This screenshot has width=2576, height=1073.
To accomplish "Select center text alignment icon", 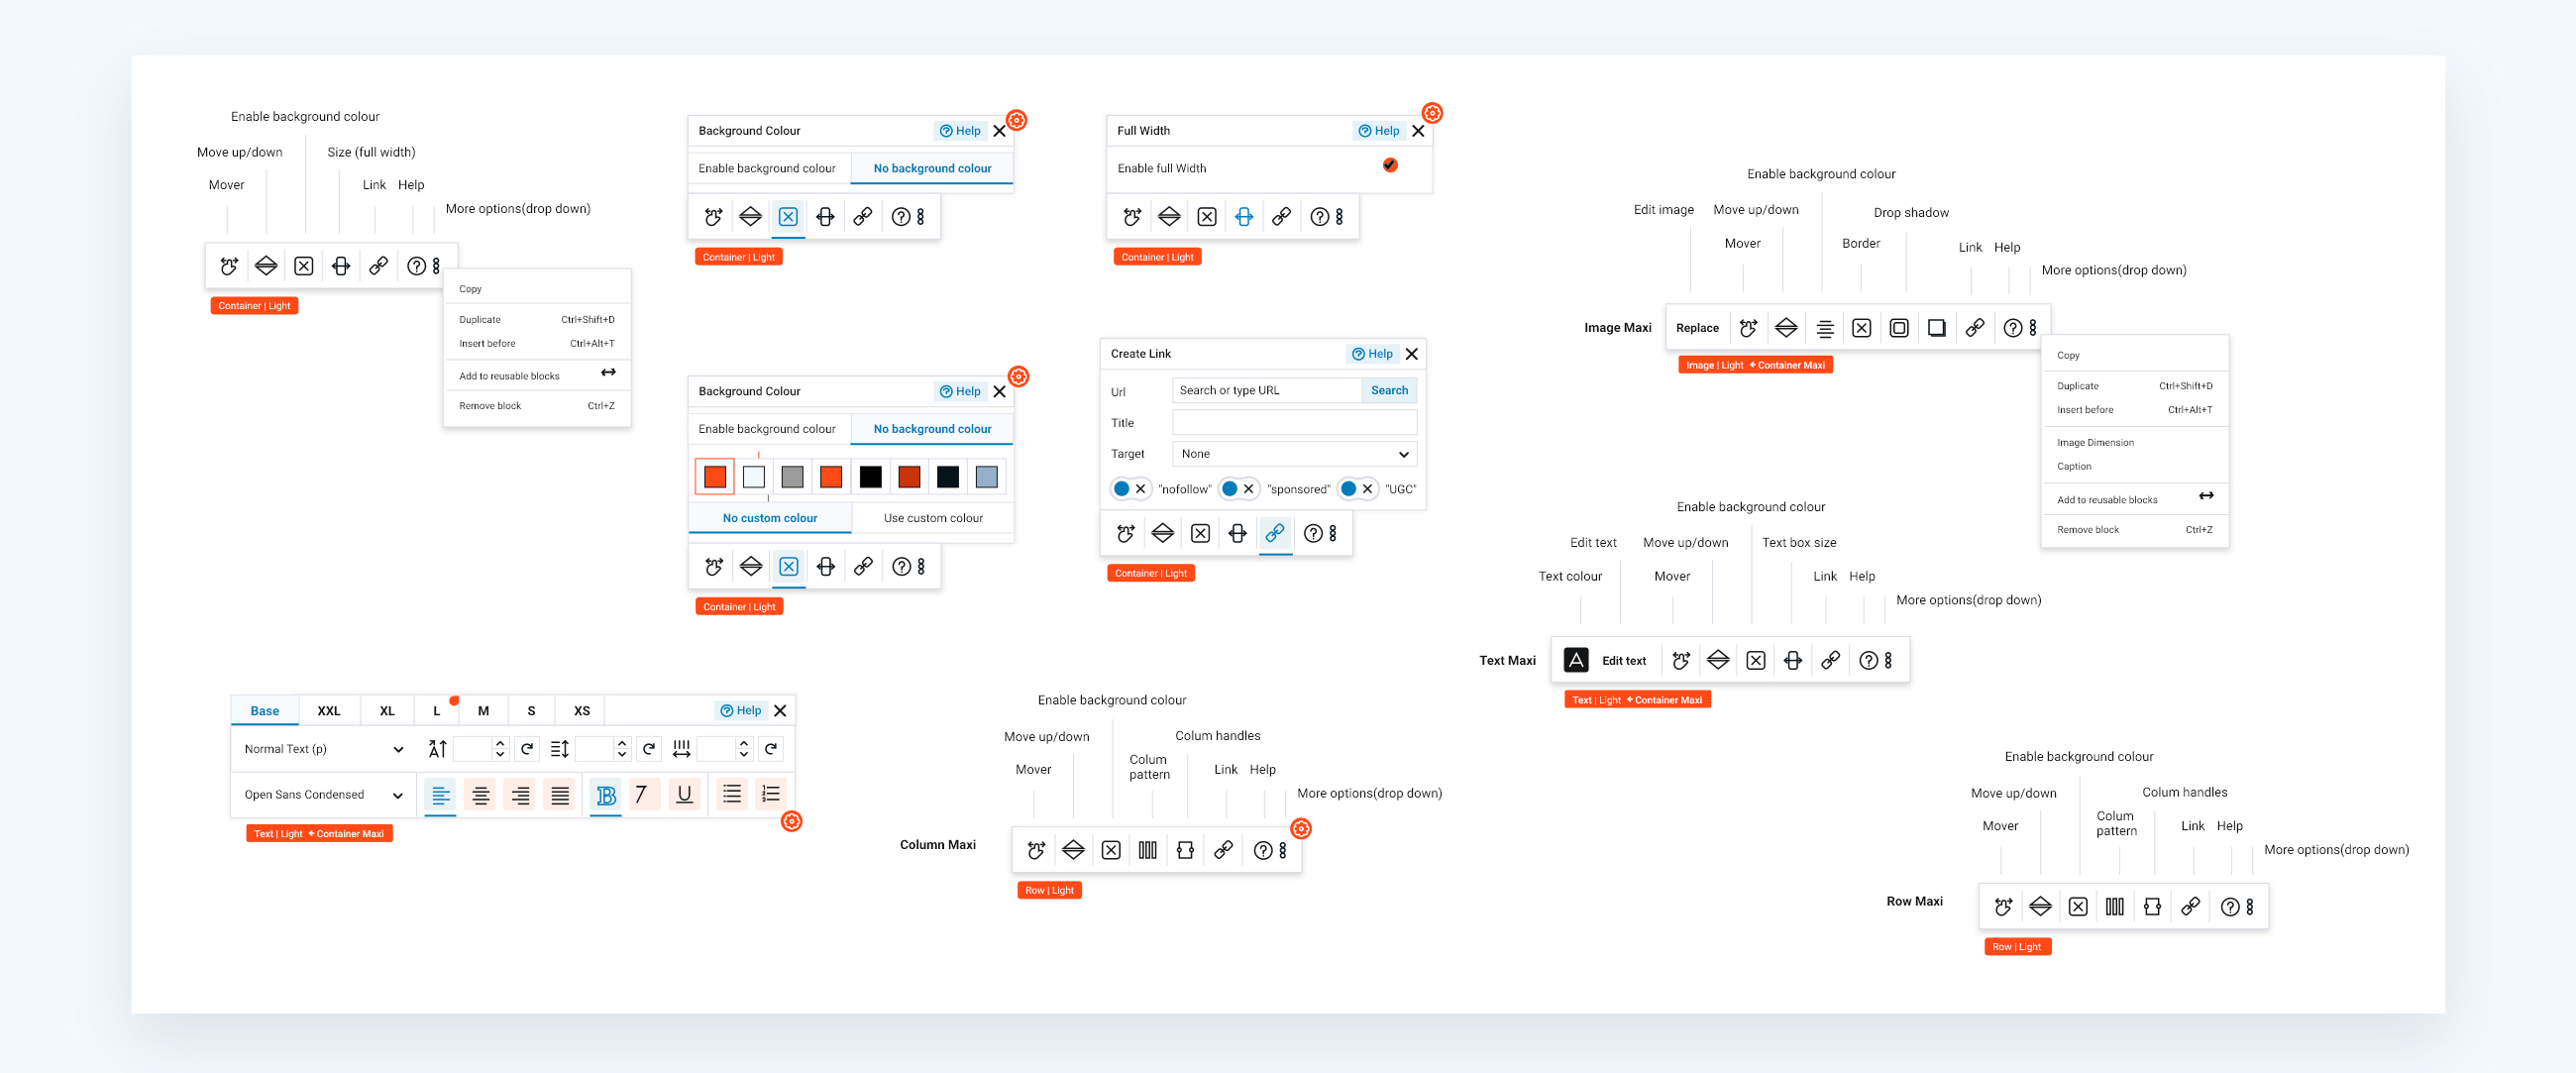I will [481, 795].
